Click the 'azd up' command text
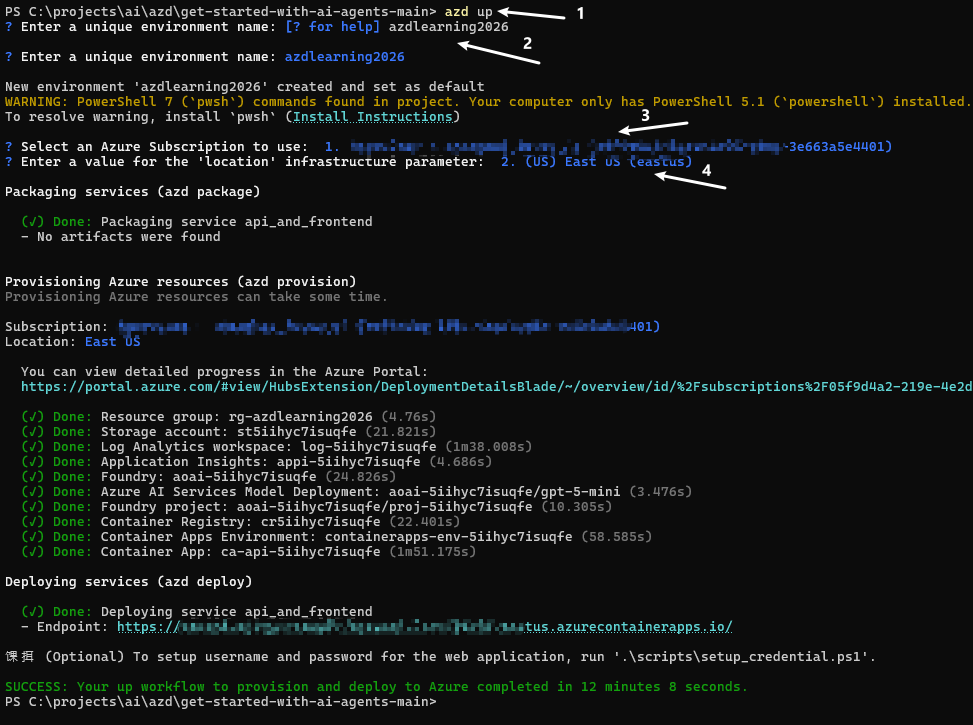 469,12
